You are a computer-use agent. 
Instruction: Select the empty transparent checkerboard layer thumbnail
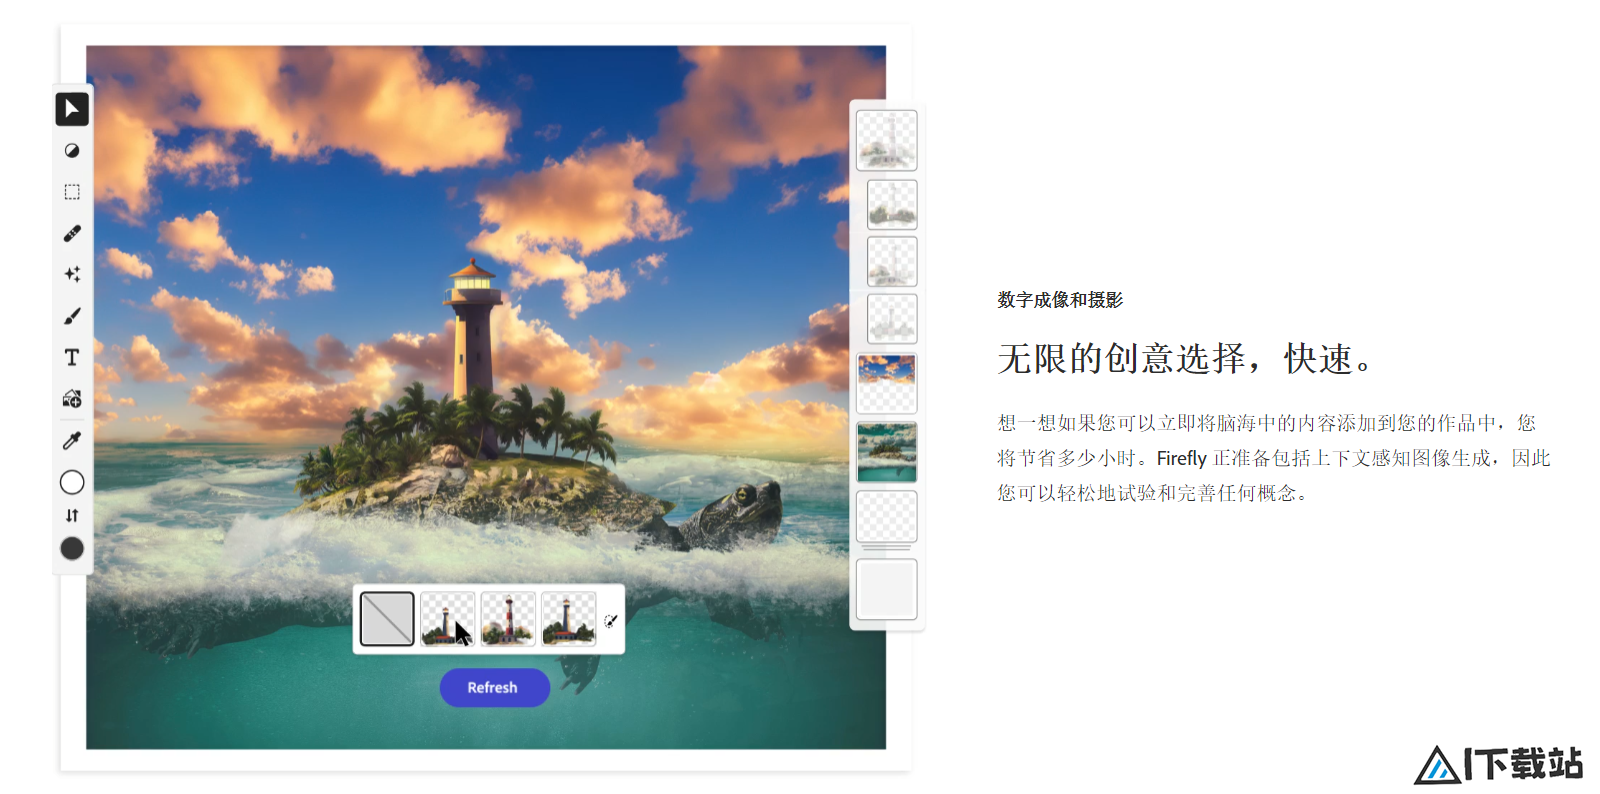[x=887, y=517]
